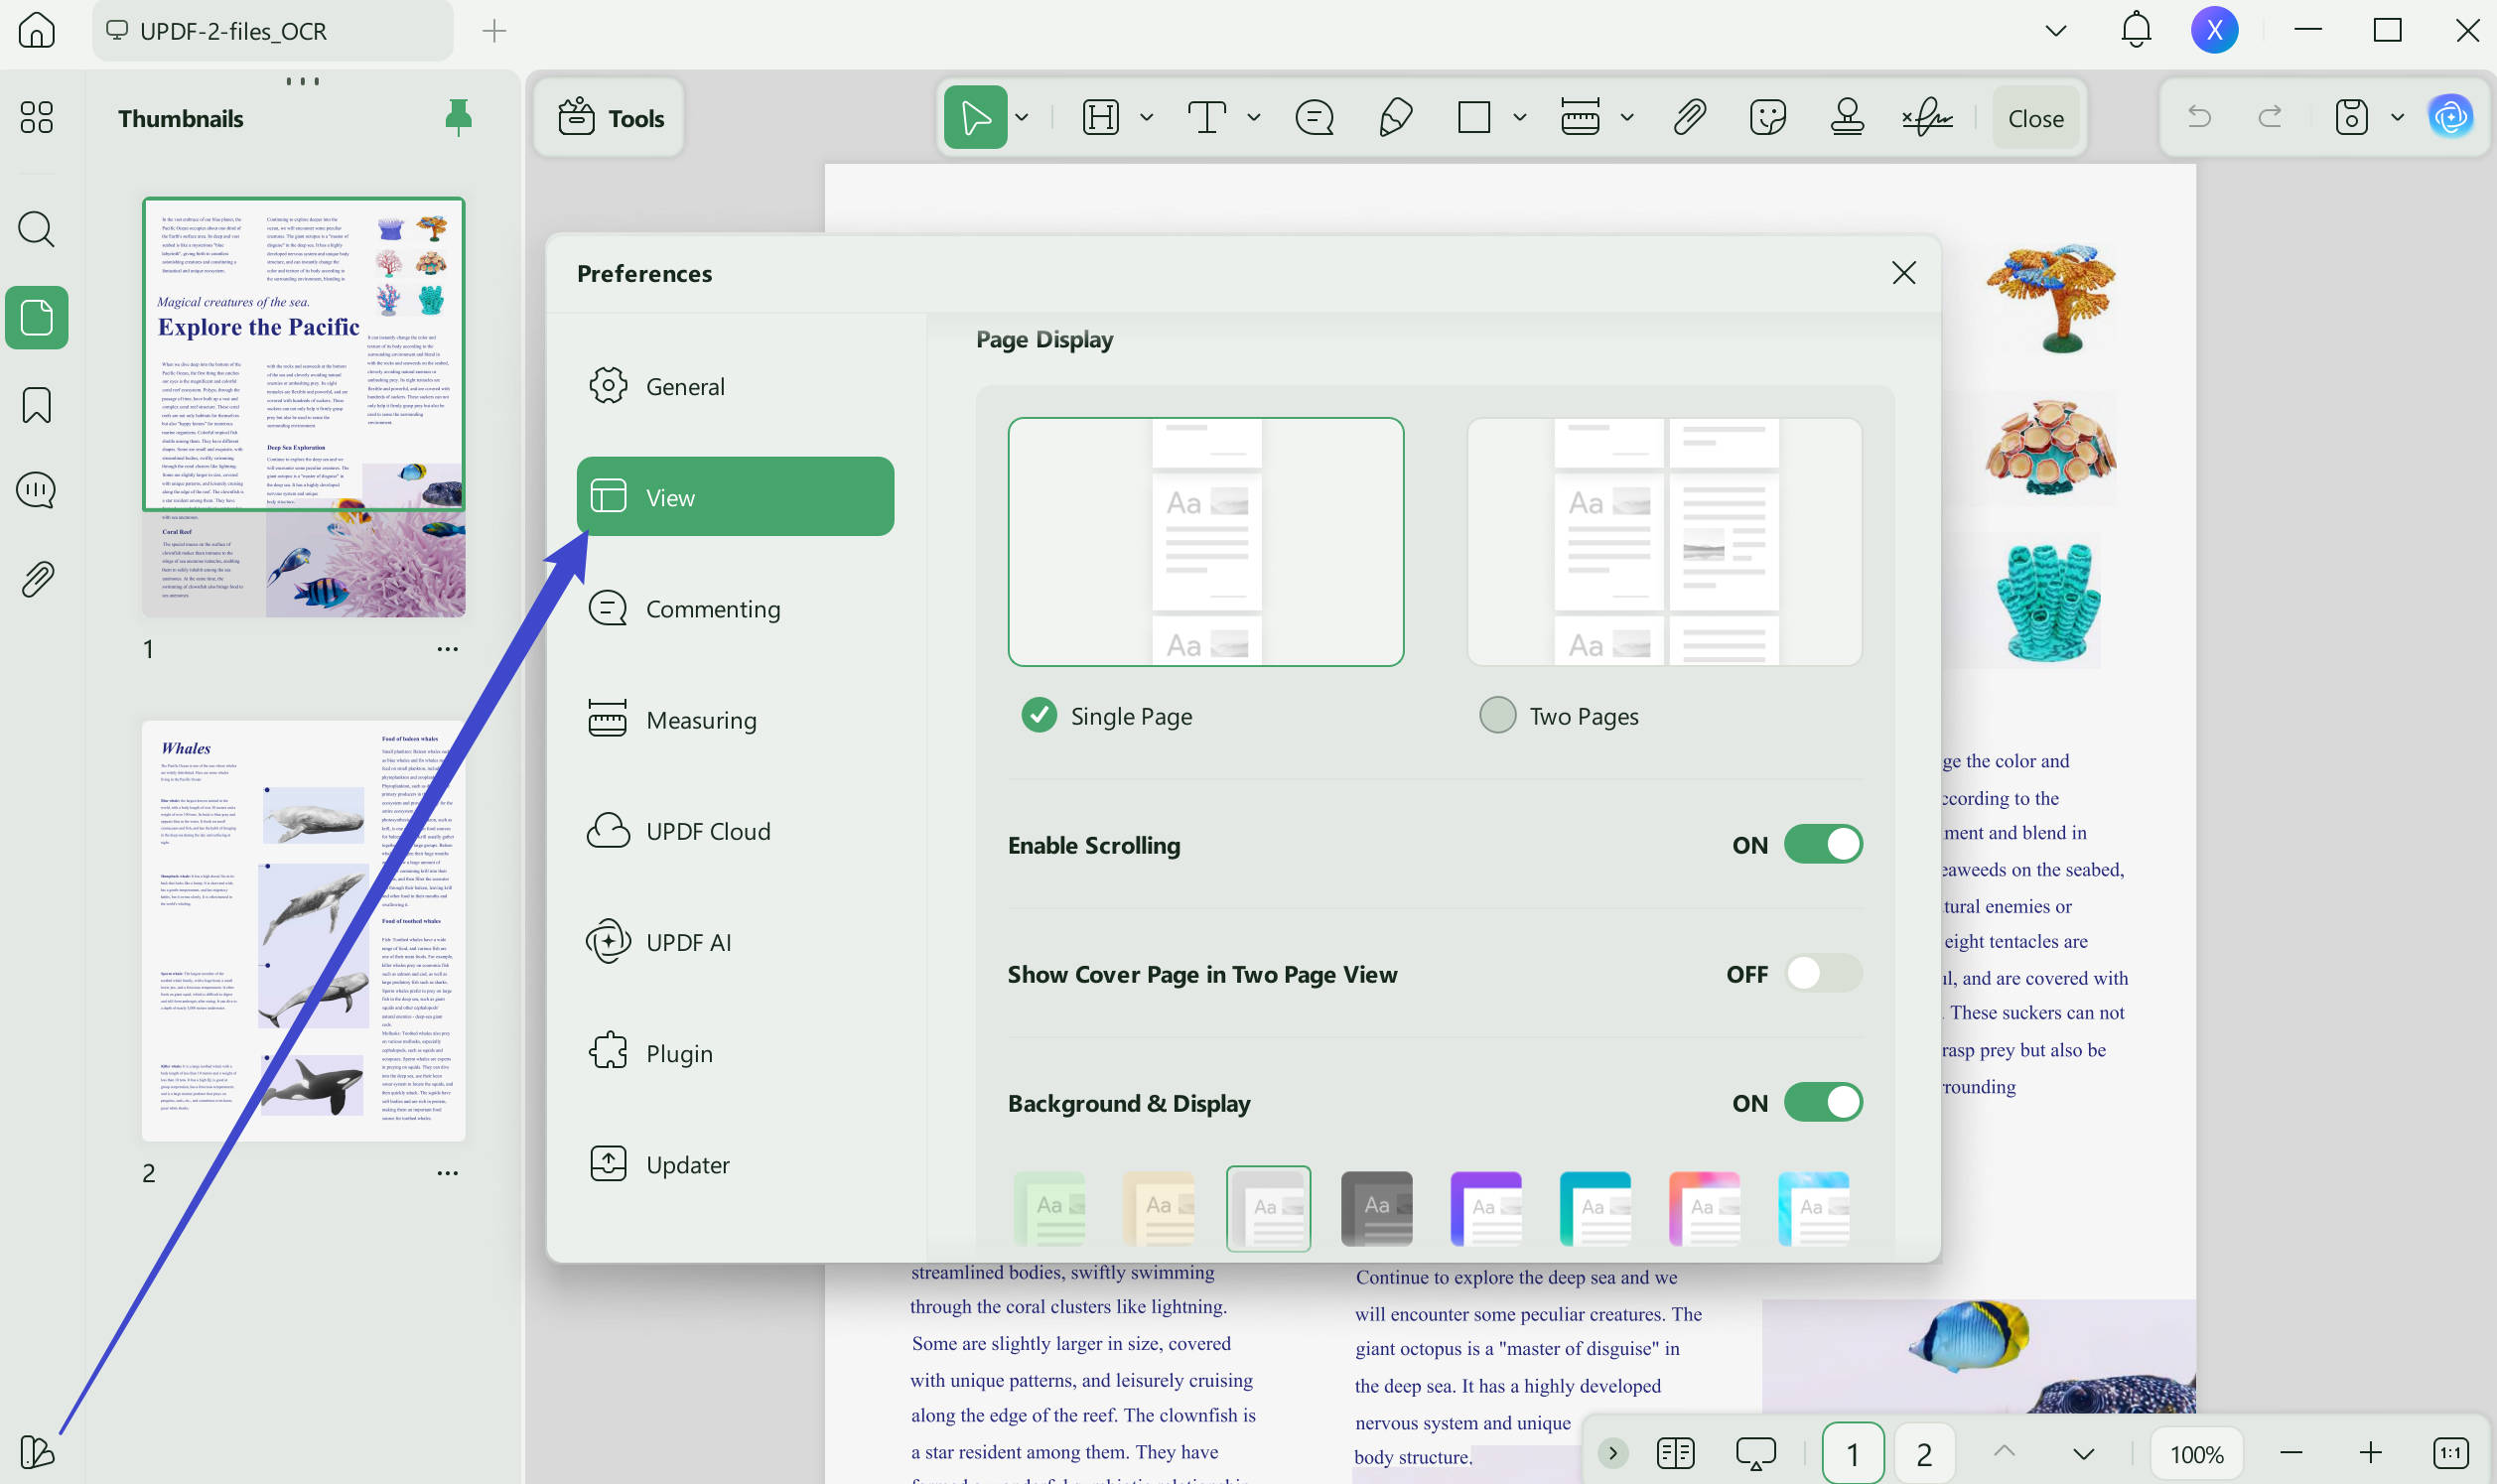
Task: Toggle Show Cover Page in Two Page View
Action: [1823, 973]
